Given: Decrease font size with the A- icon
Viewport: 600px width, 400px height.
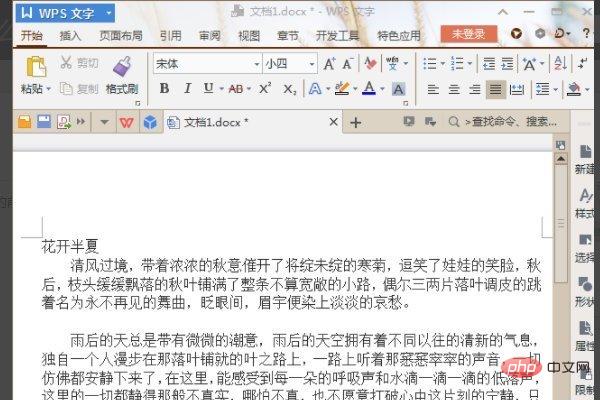Looking at the screenshot, I should pyautogui.click(x=347, y=64).
